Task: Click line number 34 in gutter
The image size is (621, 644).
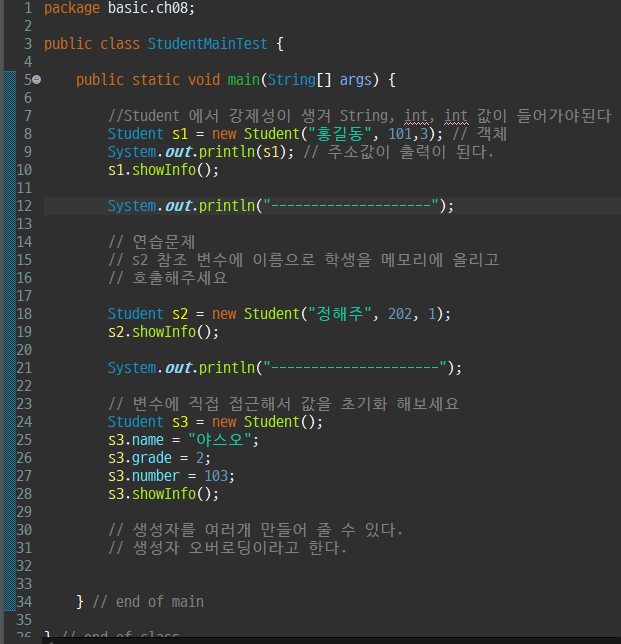Action: [x=24, y=602]
